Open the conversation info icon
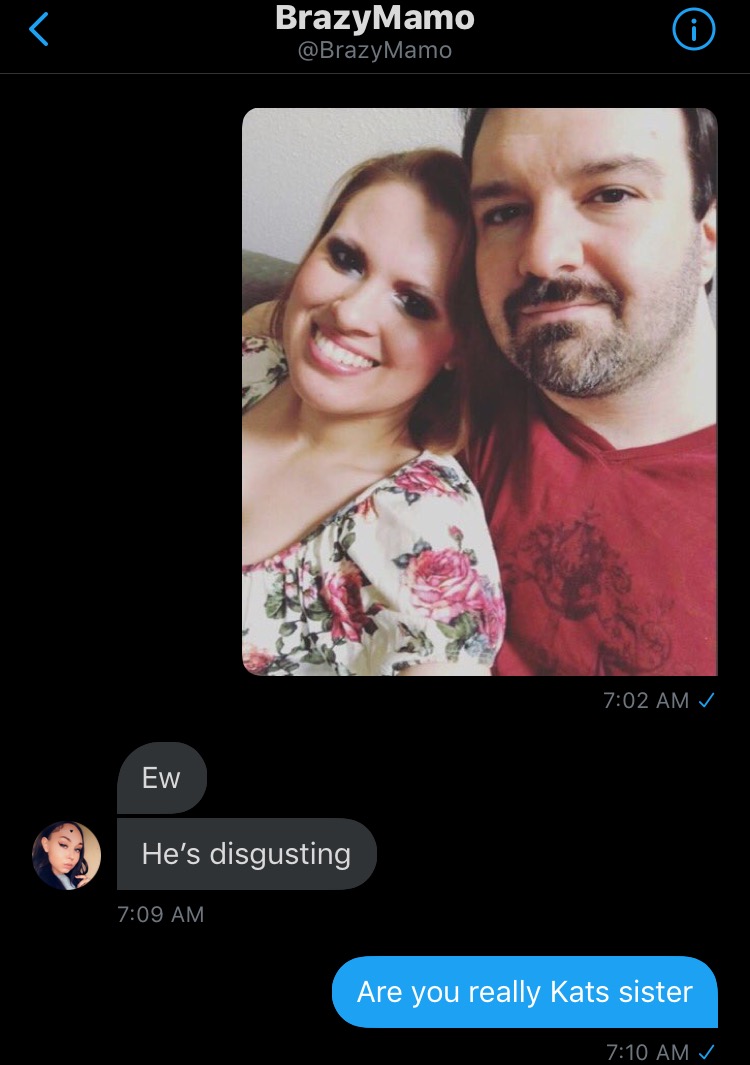The width and height of the screenshot is (750, 1065). (x=693, y=30)
